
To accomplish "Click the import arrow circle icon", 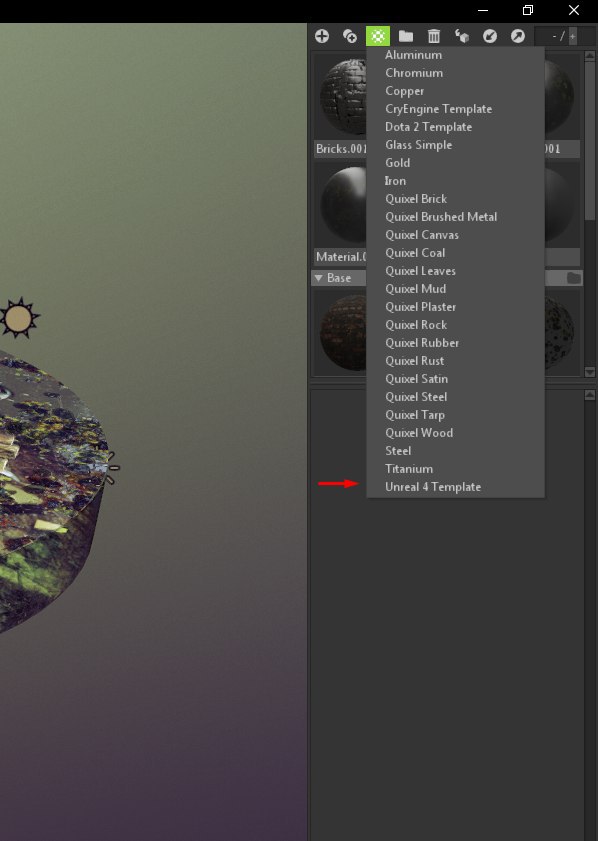I will coord(490,36).
